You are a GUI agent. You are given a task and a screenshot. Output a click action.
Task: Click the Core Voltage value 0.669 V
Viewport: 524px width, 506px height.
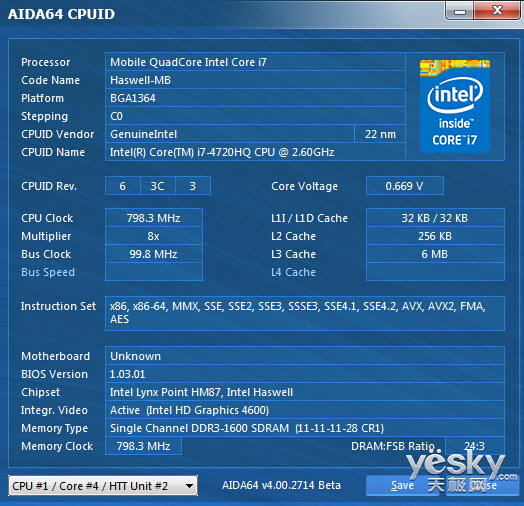(x=405, y=186)
